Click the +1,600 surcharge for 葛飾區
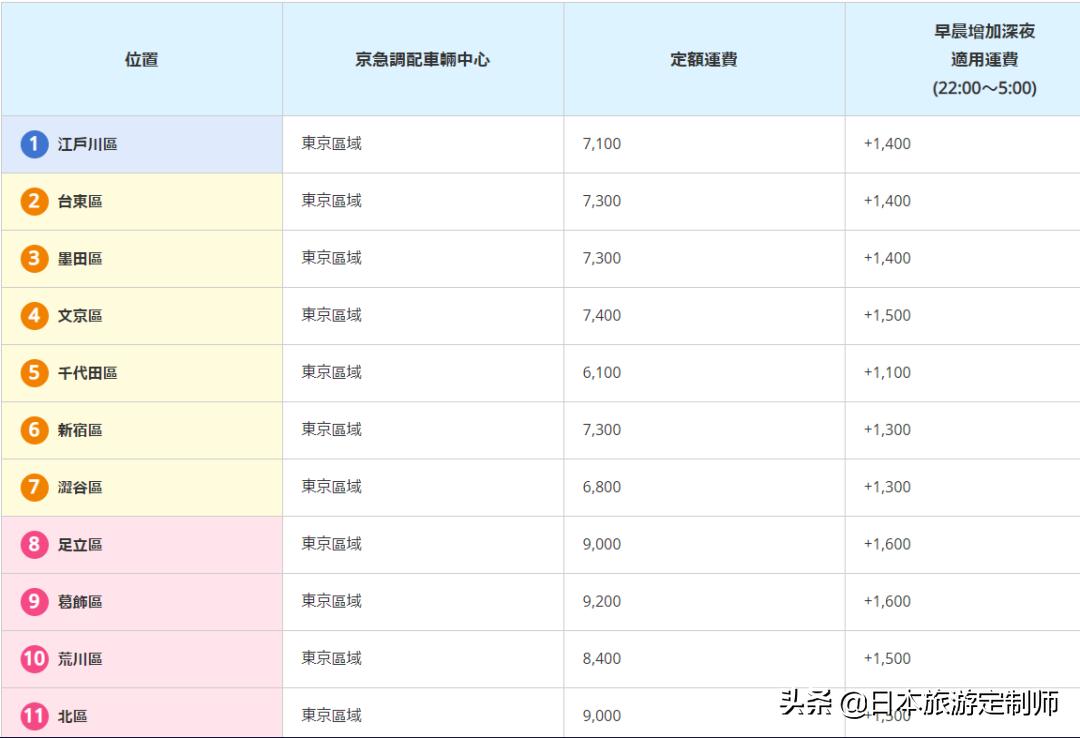The height and width of the screenshot is (738, 1080). coord(889,601)
